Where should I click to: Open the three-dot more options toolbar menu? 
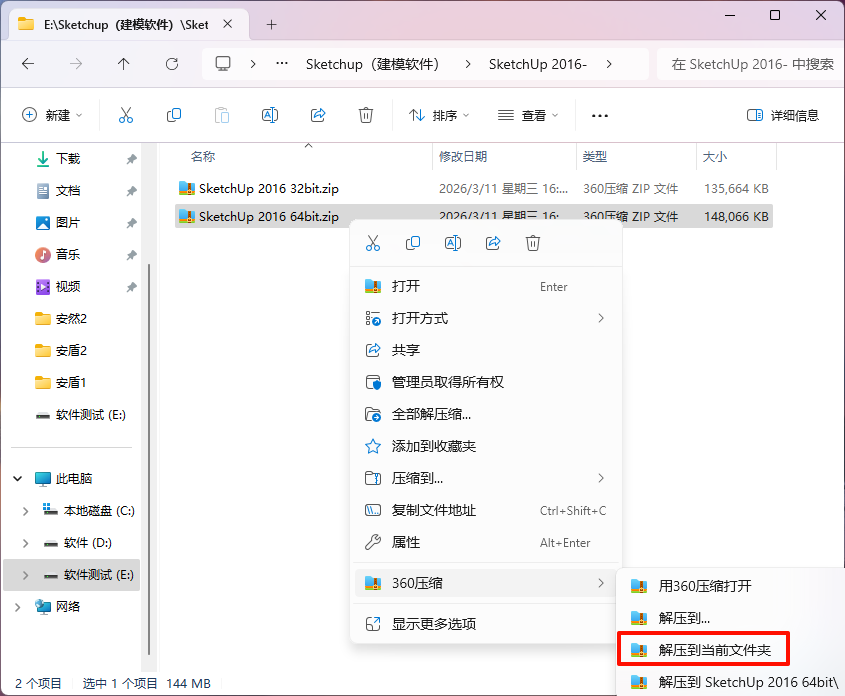pos(599,115)
